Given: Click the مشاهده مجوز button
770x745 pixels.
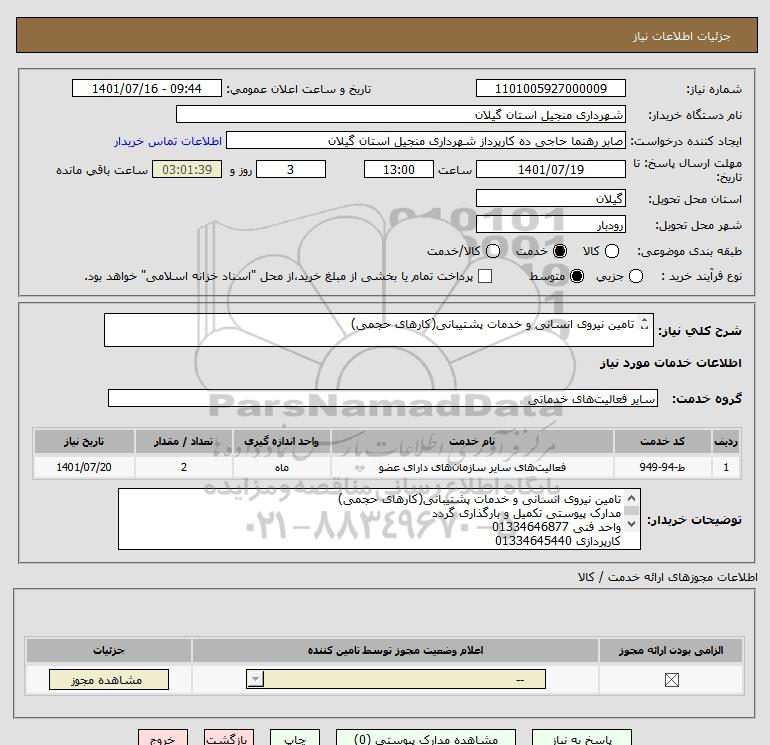Looking at the screenshot, I should pyautogui.click(x=109, y=680).
